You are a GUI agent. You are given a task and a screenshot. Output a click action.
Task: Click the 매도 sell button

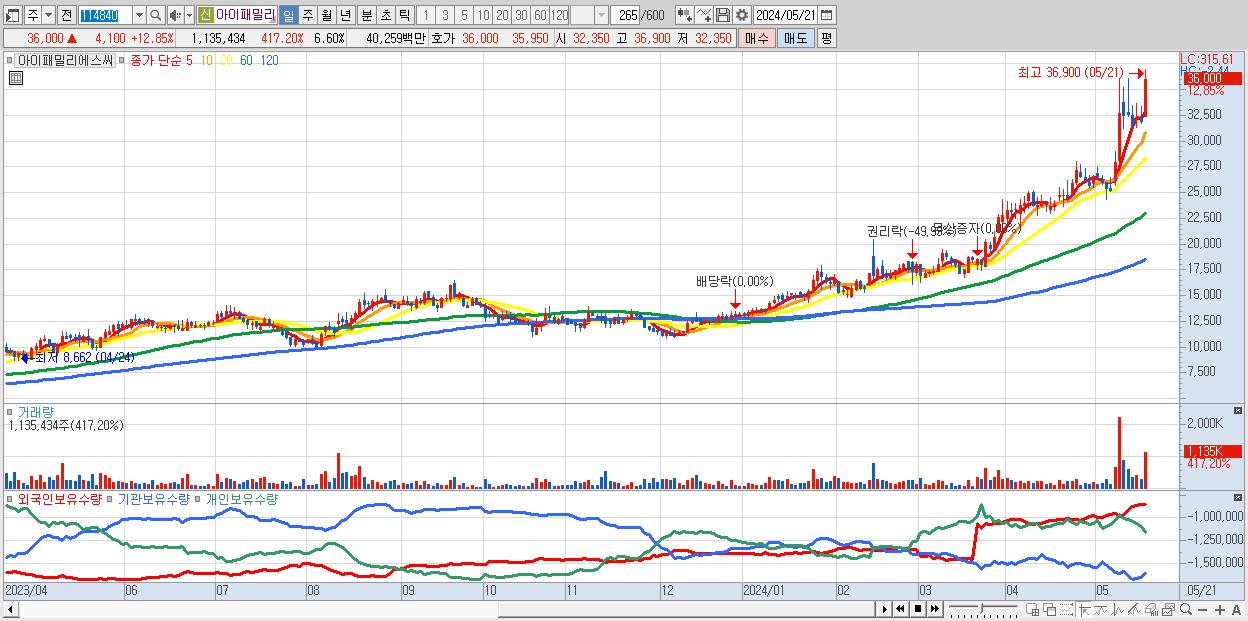(796, 38)
